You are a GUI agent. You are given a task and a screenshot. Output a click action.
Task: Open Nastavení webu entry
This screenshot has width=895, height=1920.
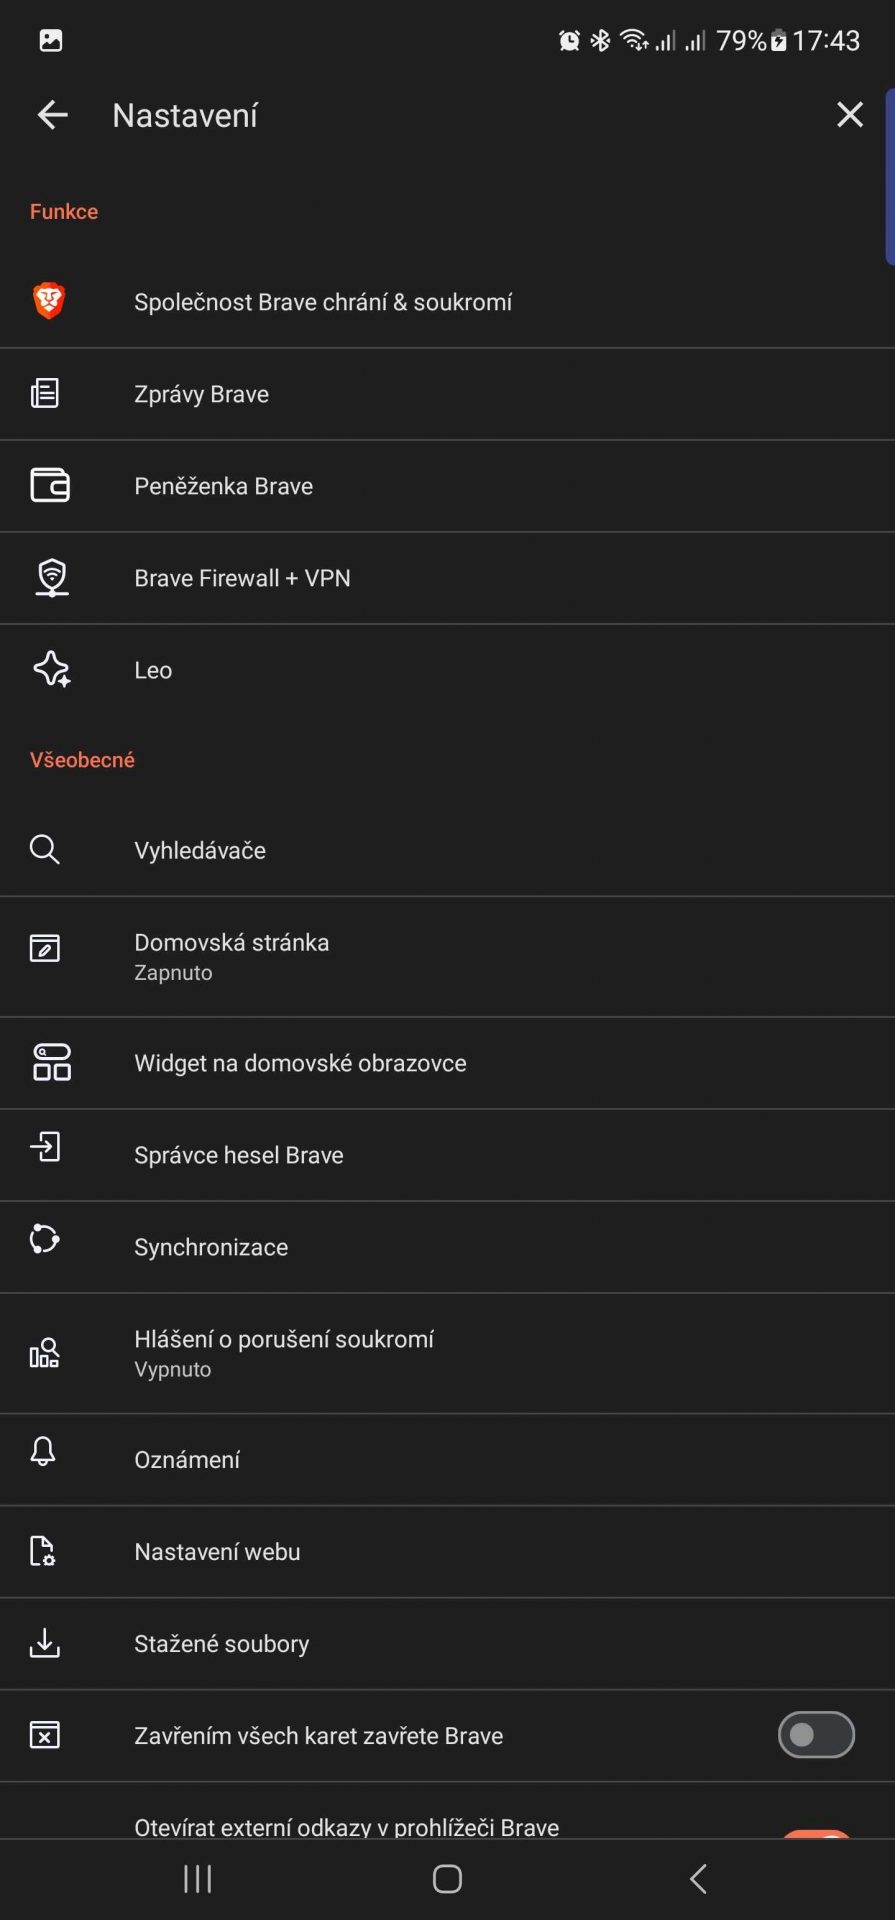(447, 1551)
